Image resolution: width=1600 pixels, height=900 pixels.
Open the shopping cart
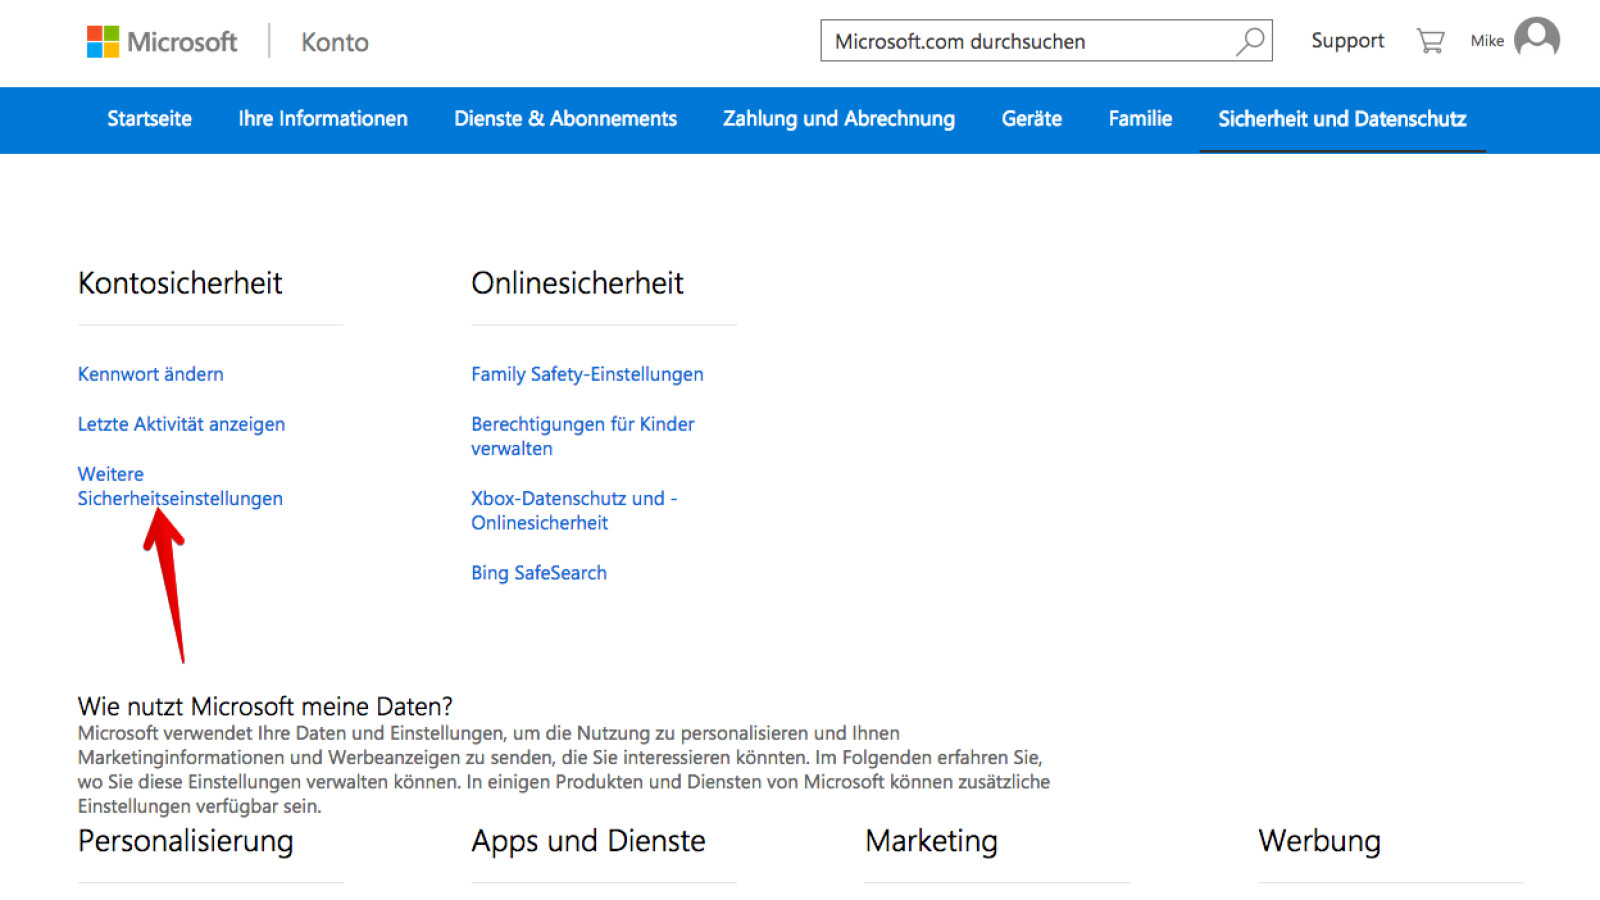1430,41
